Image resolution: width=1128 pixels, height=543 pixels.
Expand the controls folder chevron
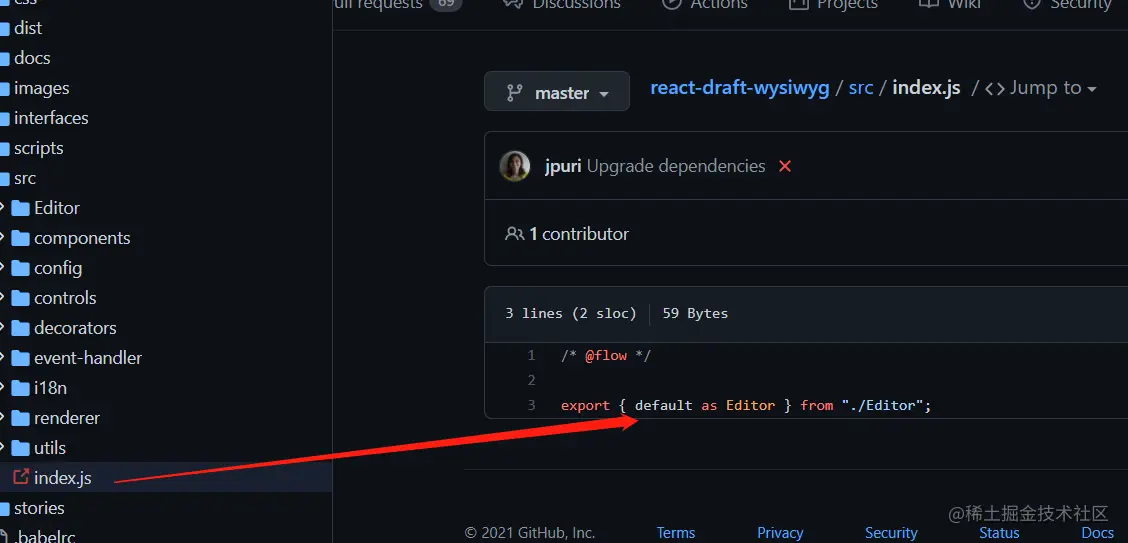coord(3,298)
